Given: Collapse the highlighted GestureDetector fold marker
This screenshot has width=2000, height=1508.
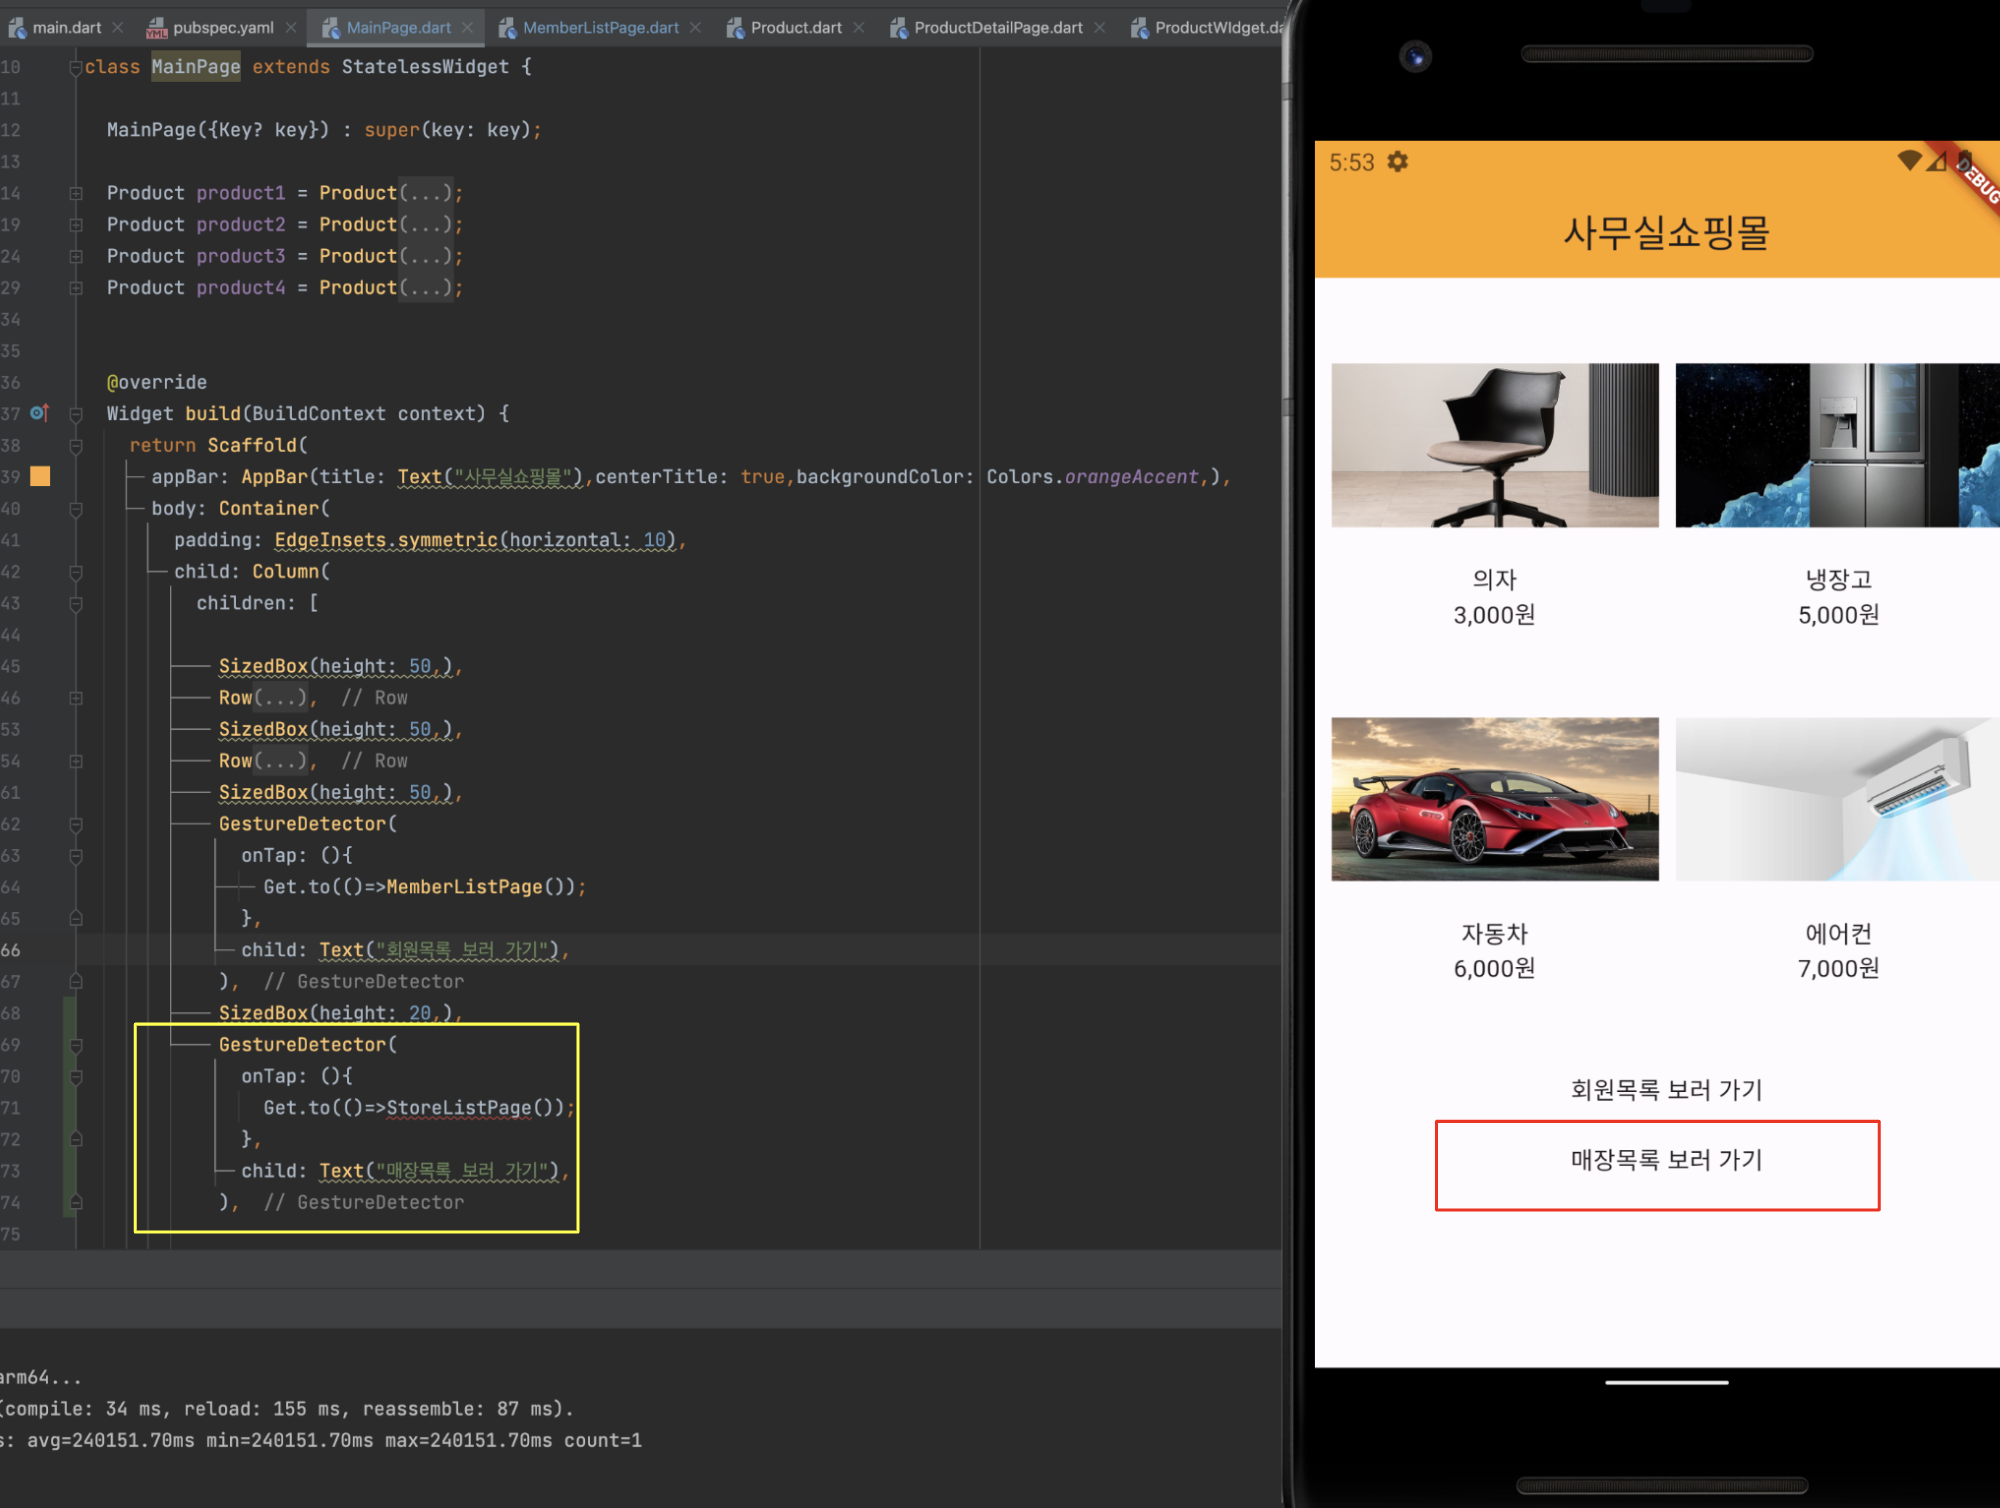Looking at the screenshot, I should pos(76,1045).
